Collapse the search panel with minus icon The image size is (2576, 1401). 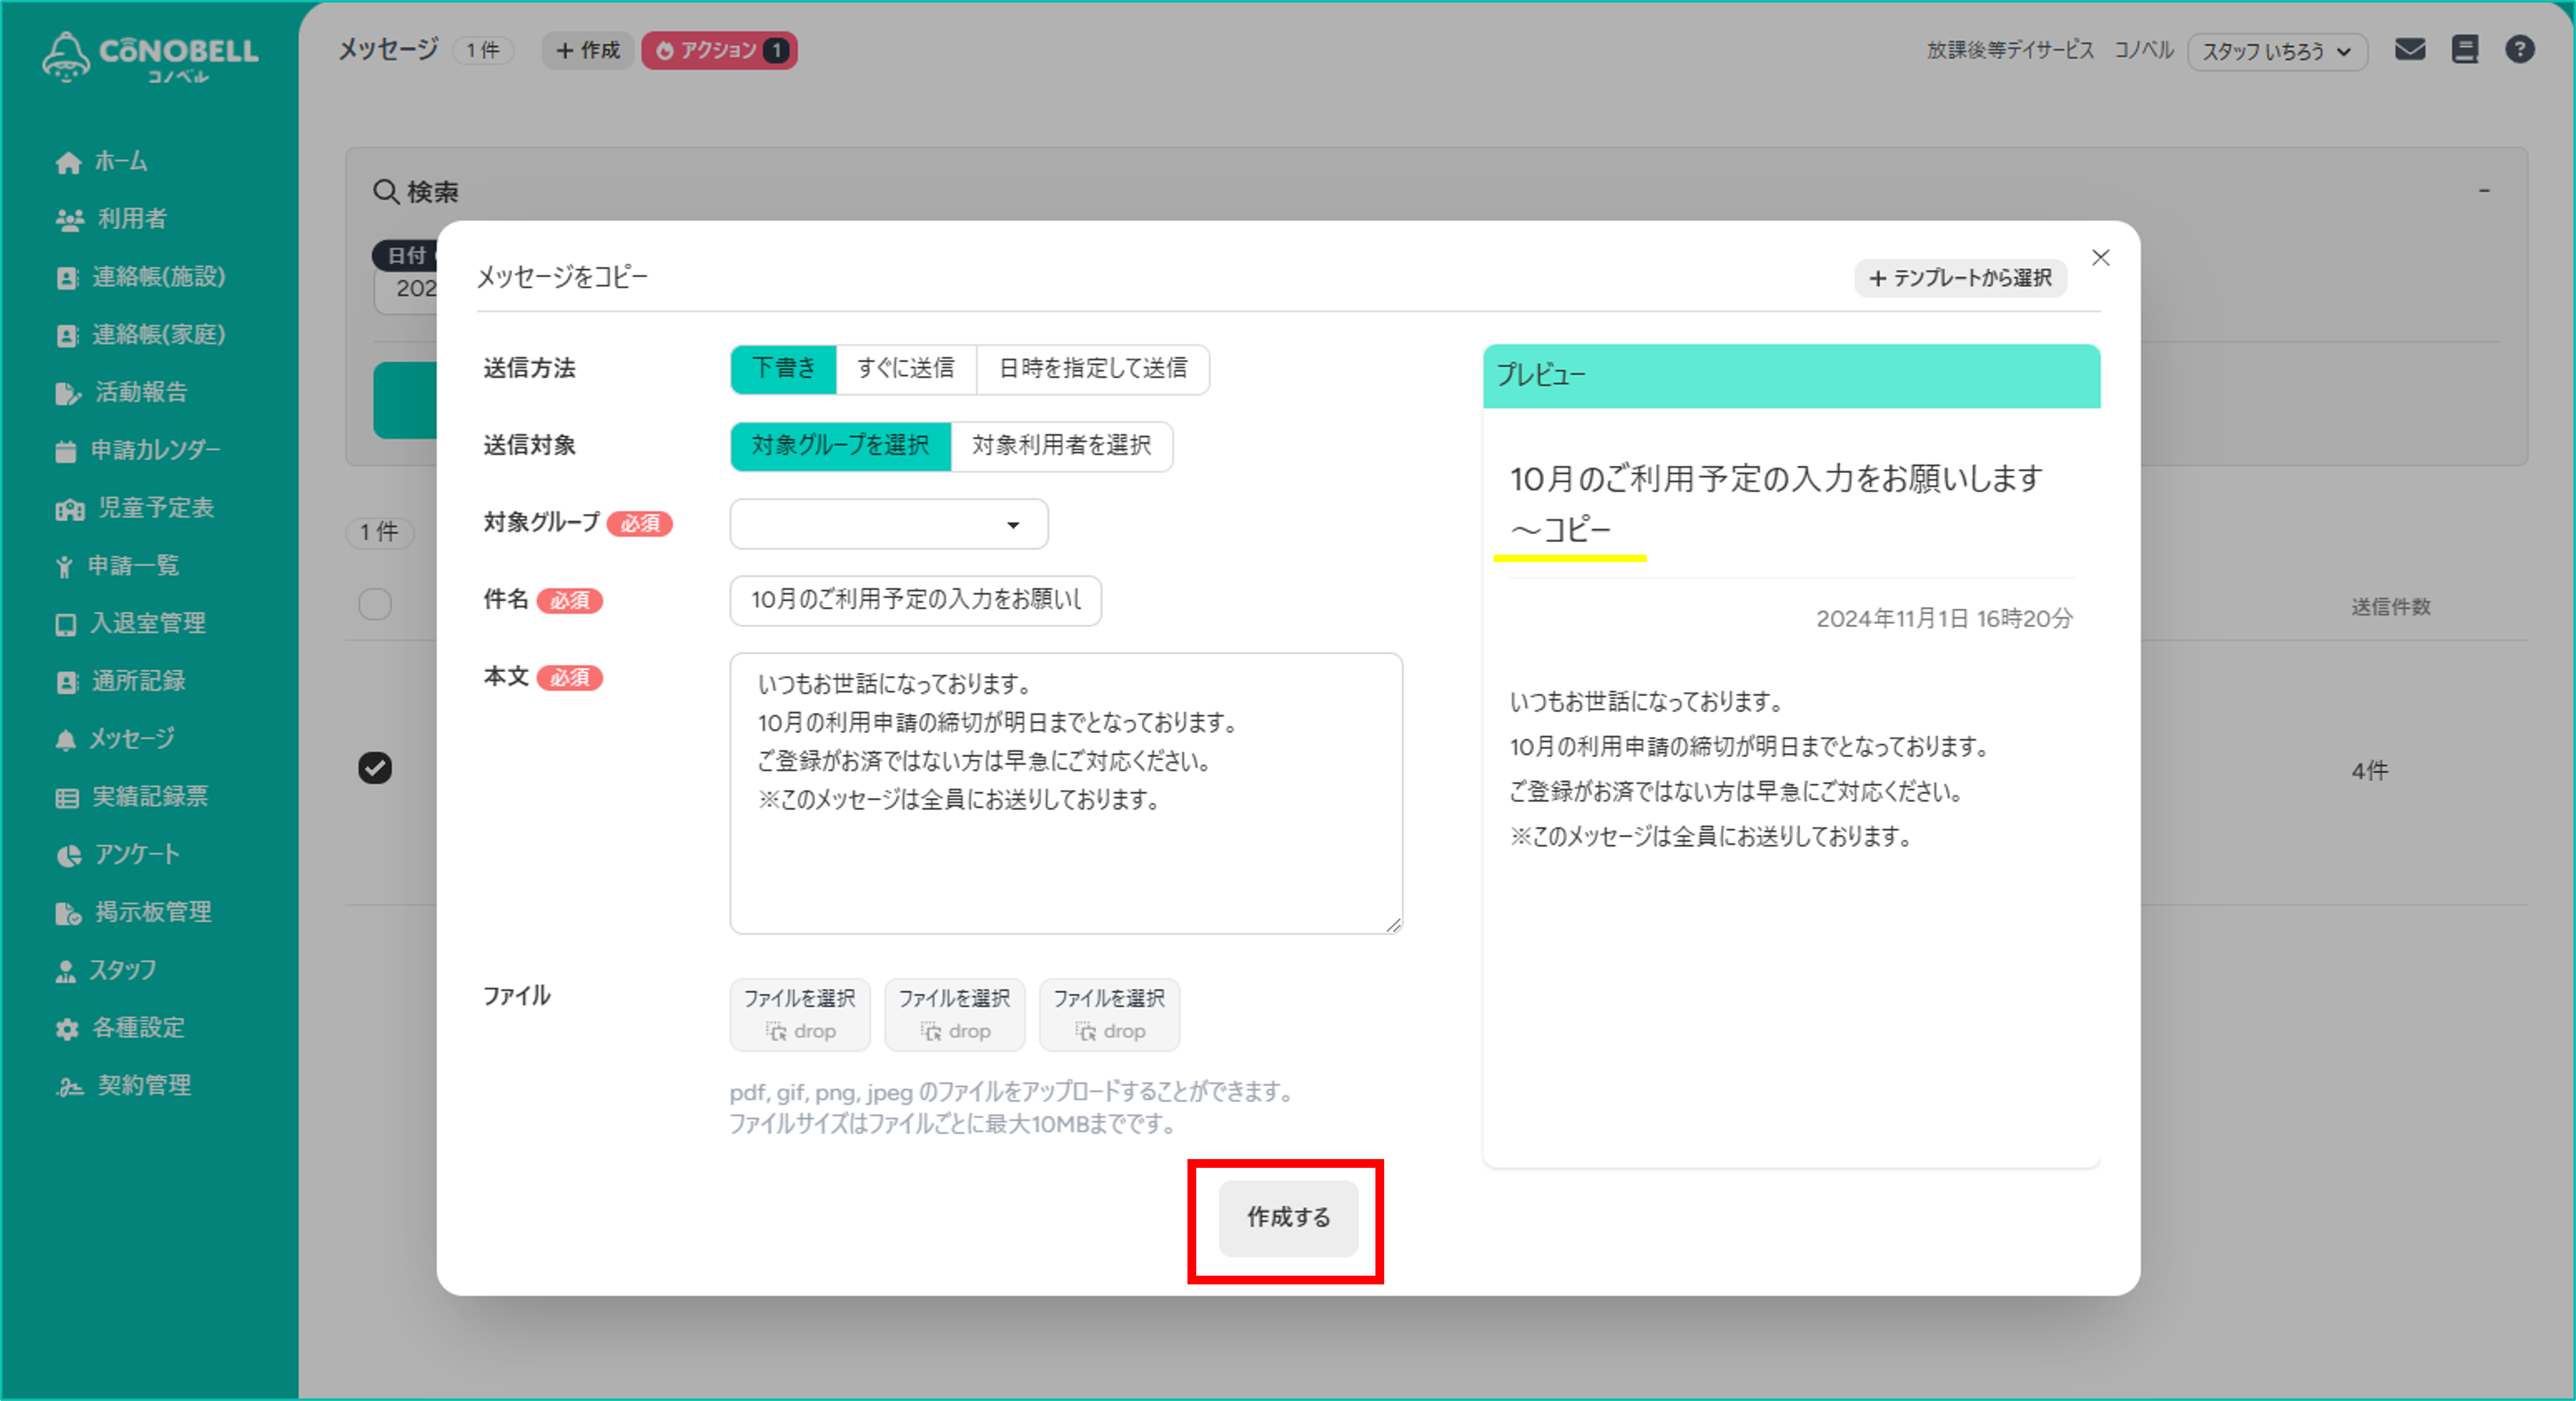tap(2484, 190)
